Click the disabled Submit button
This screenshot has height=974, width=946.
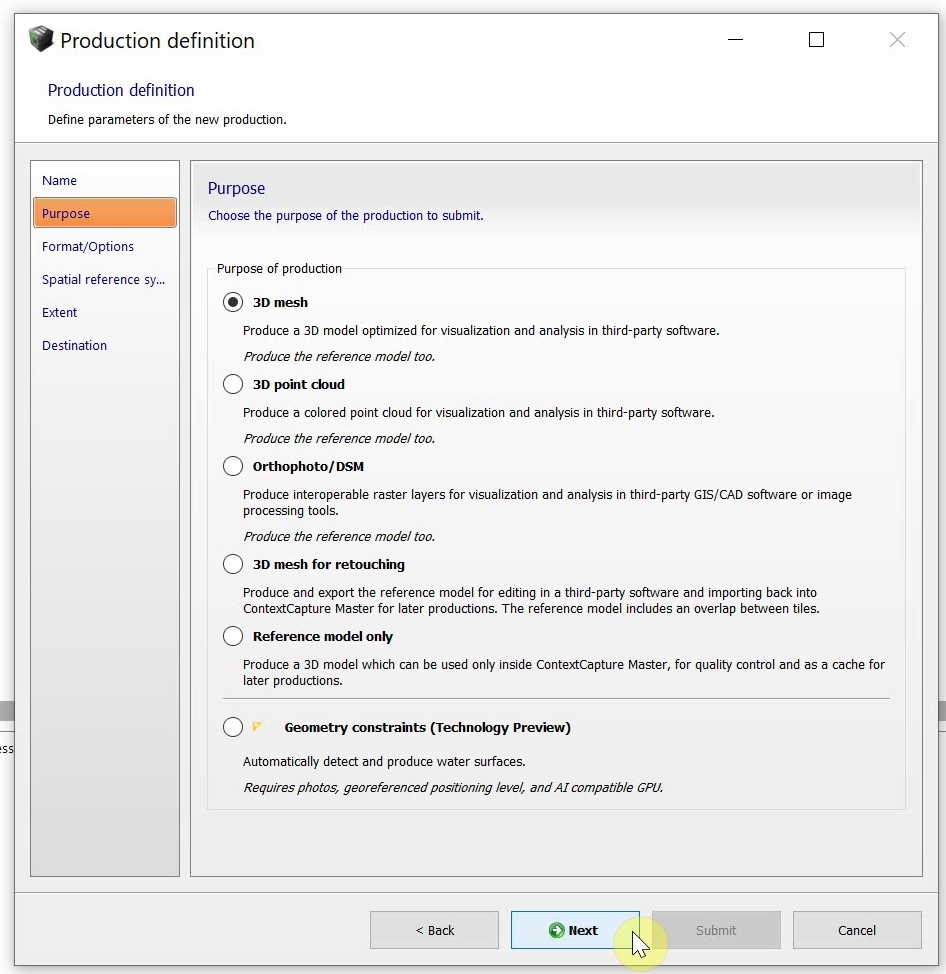[x=716, y=930]
